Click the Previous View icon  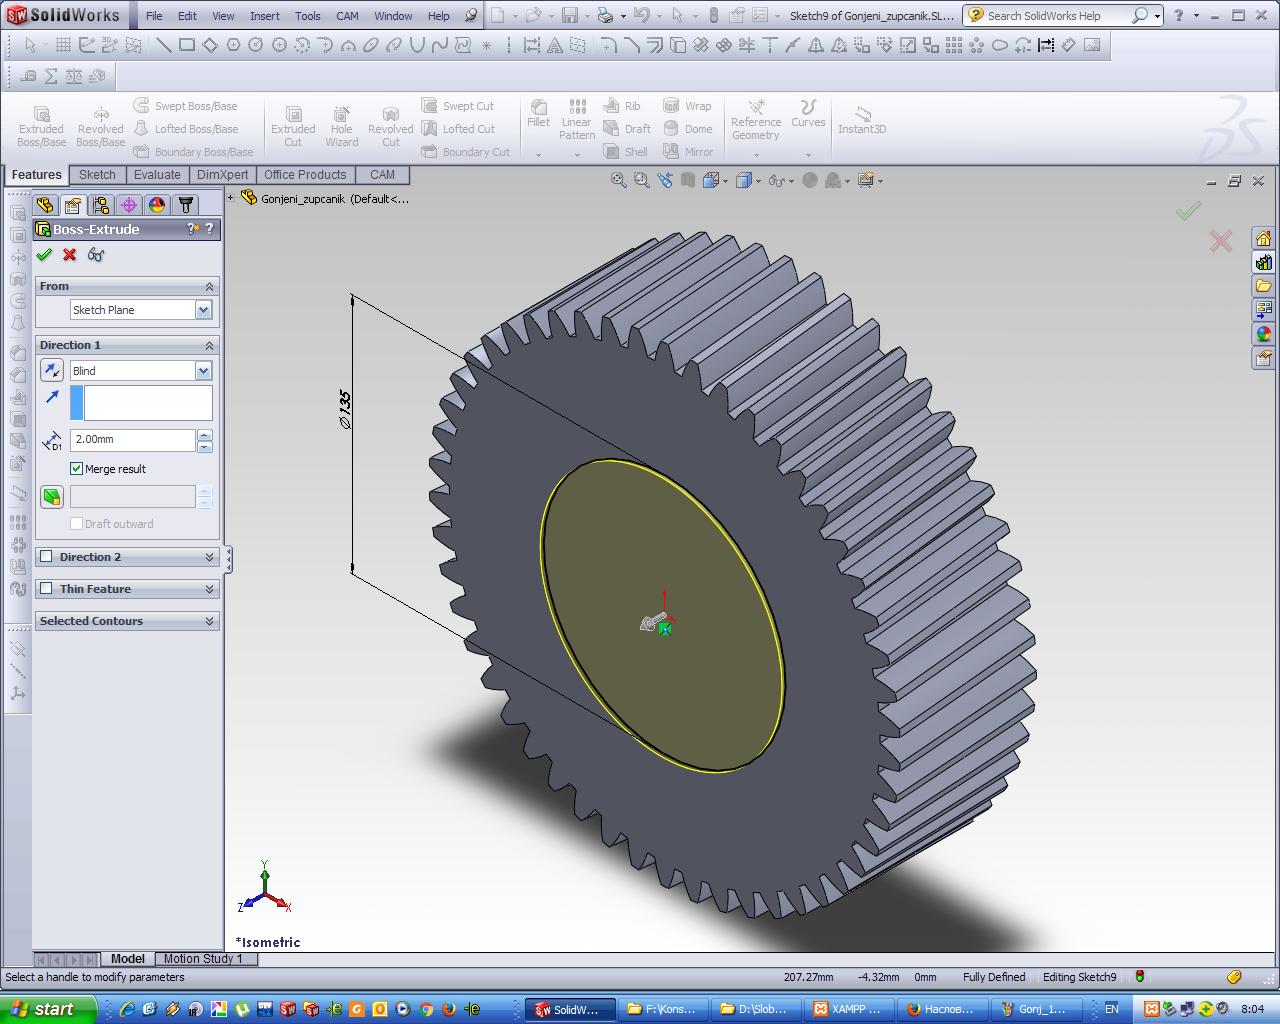666,180
